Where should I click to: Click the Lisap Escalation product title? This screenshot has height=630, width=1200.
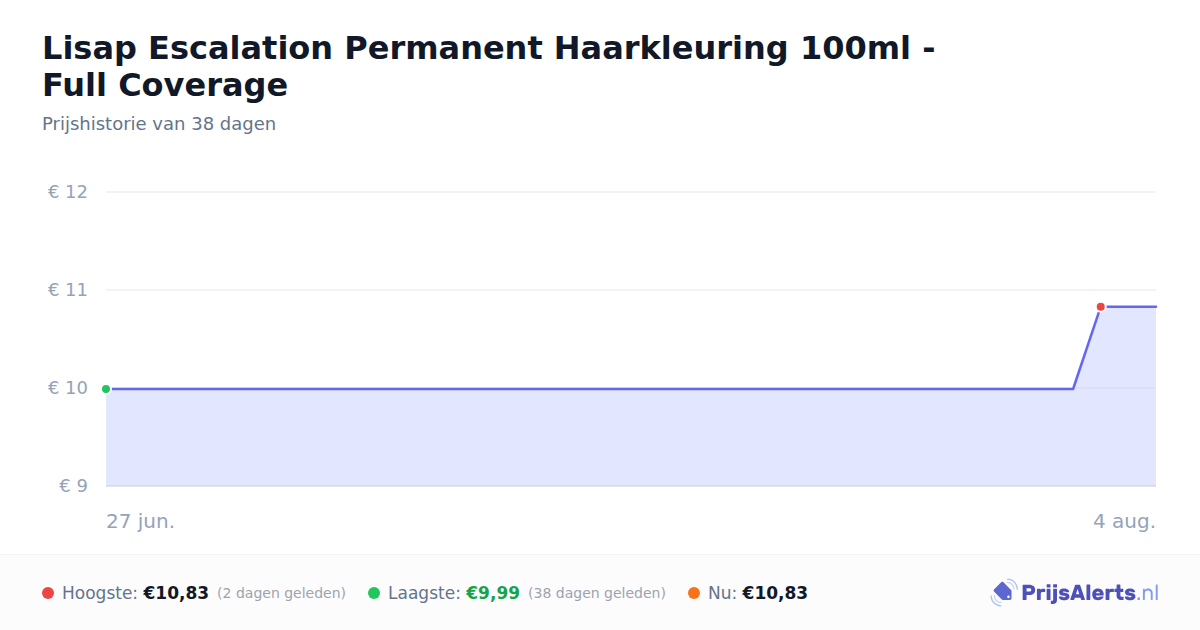[x=489, y=66]
